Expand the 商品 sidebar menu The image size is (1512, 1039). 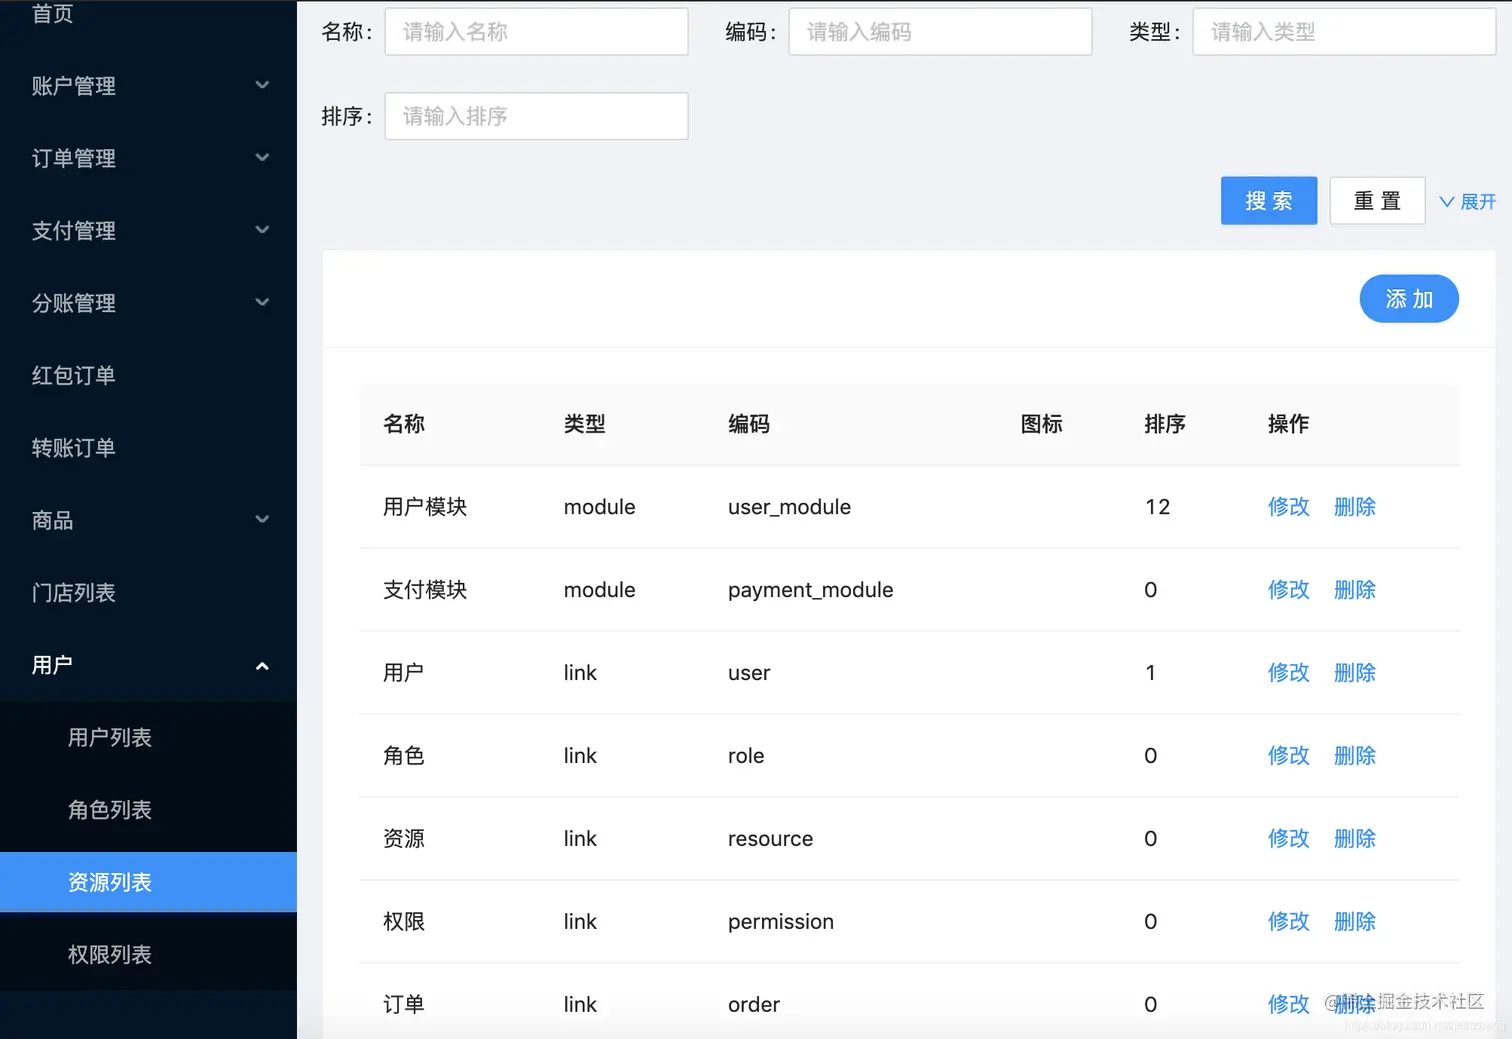(x=149, y=520)
